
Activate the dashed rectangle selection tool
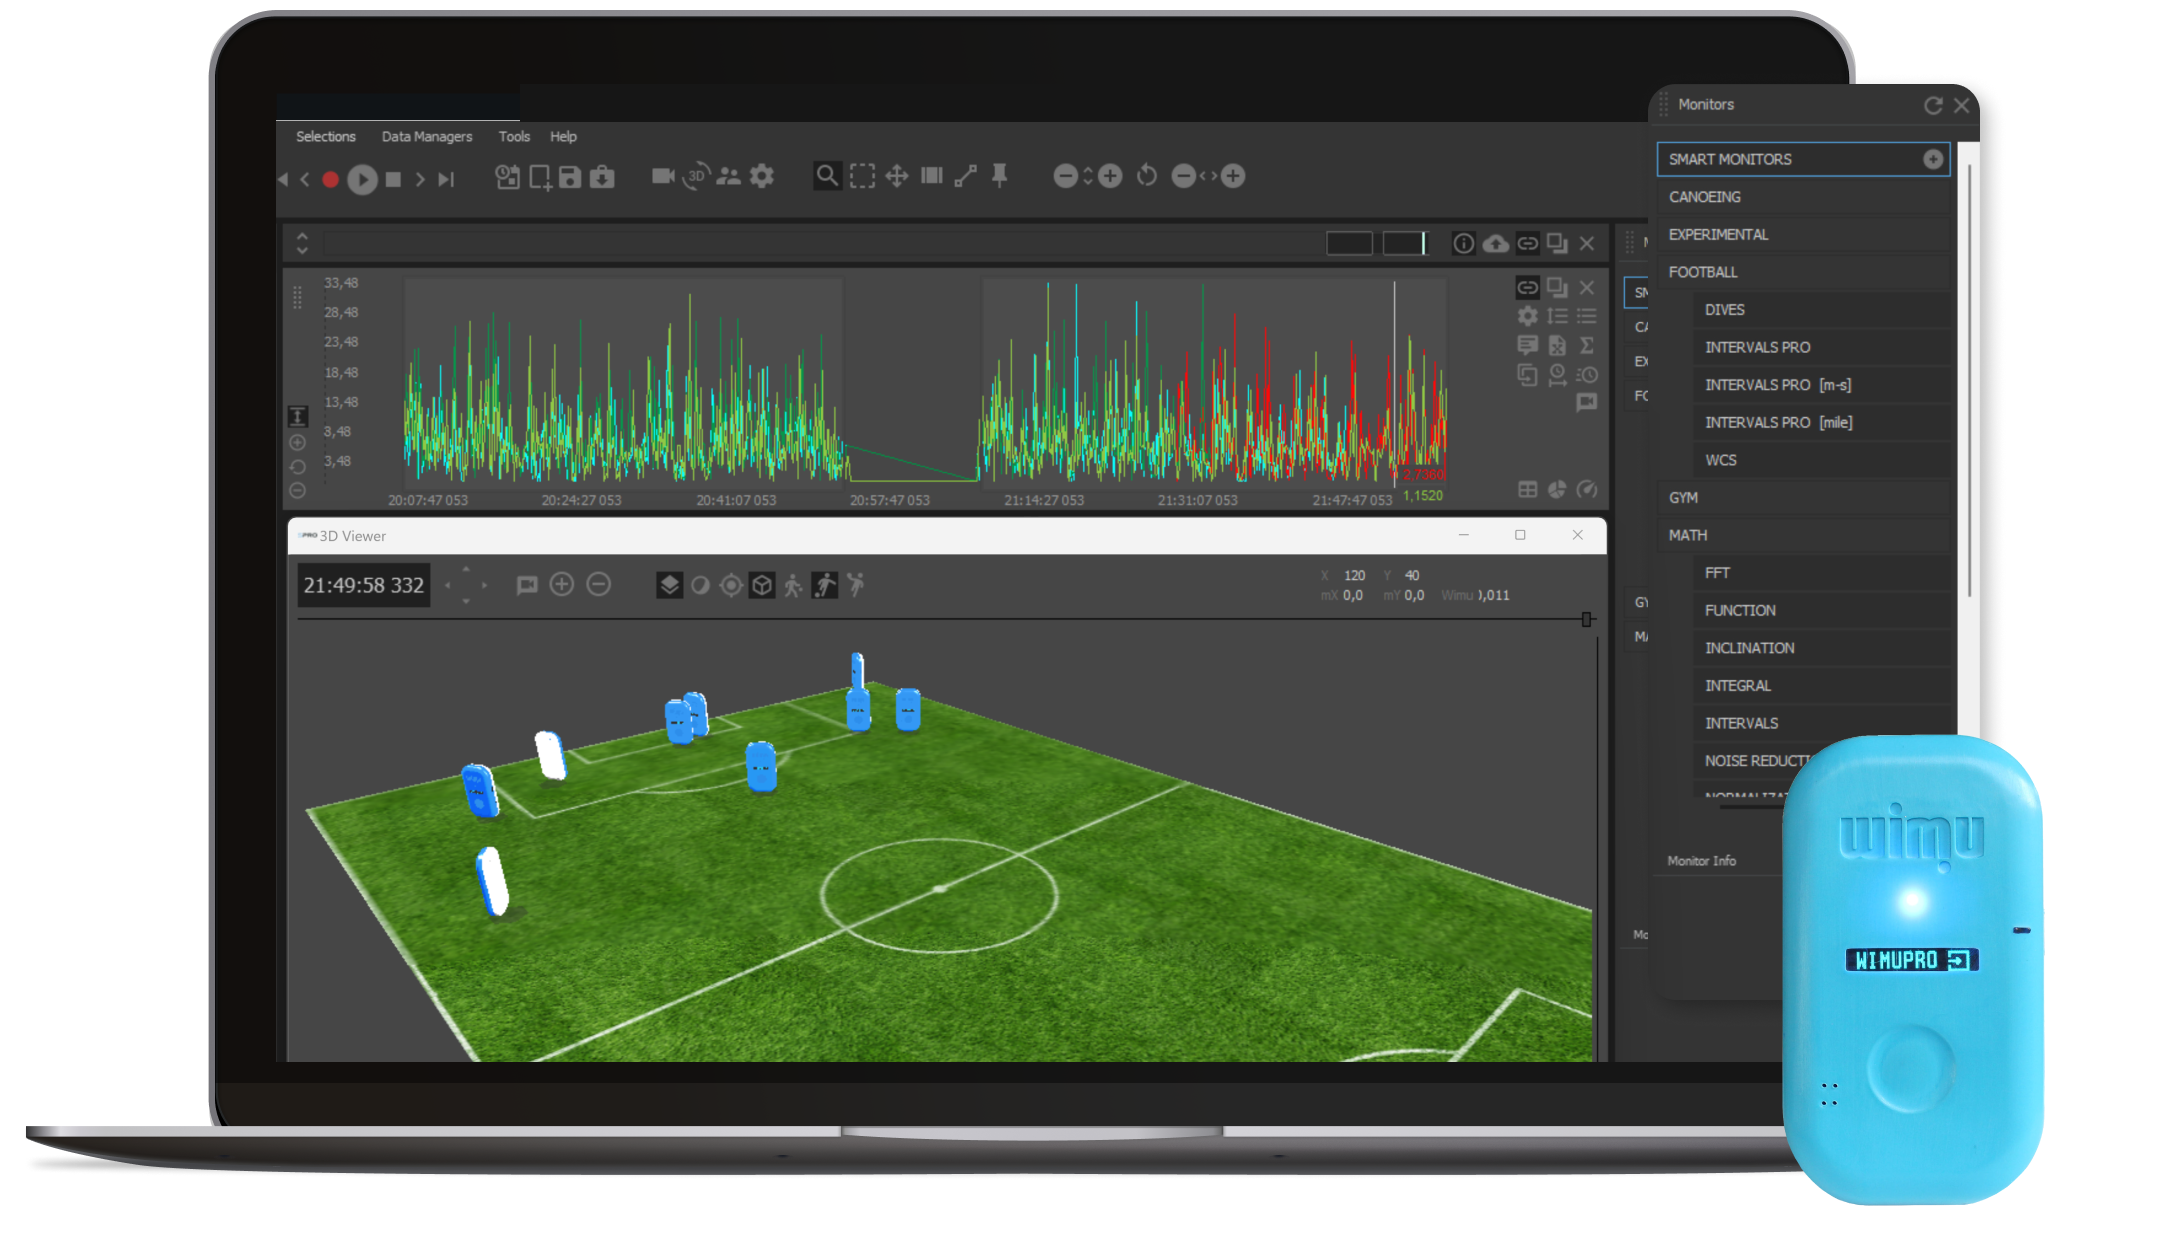click(862, 176)
